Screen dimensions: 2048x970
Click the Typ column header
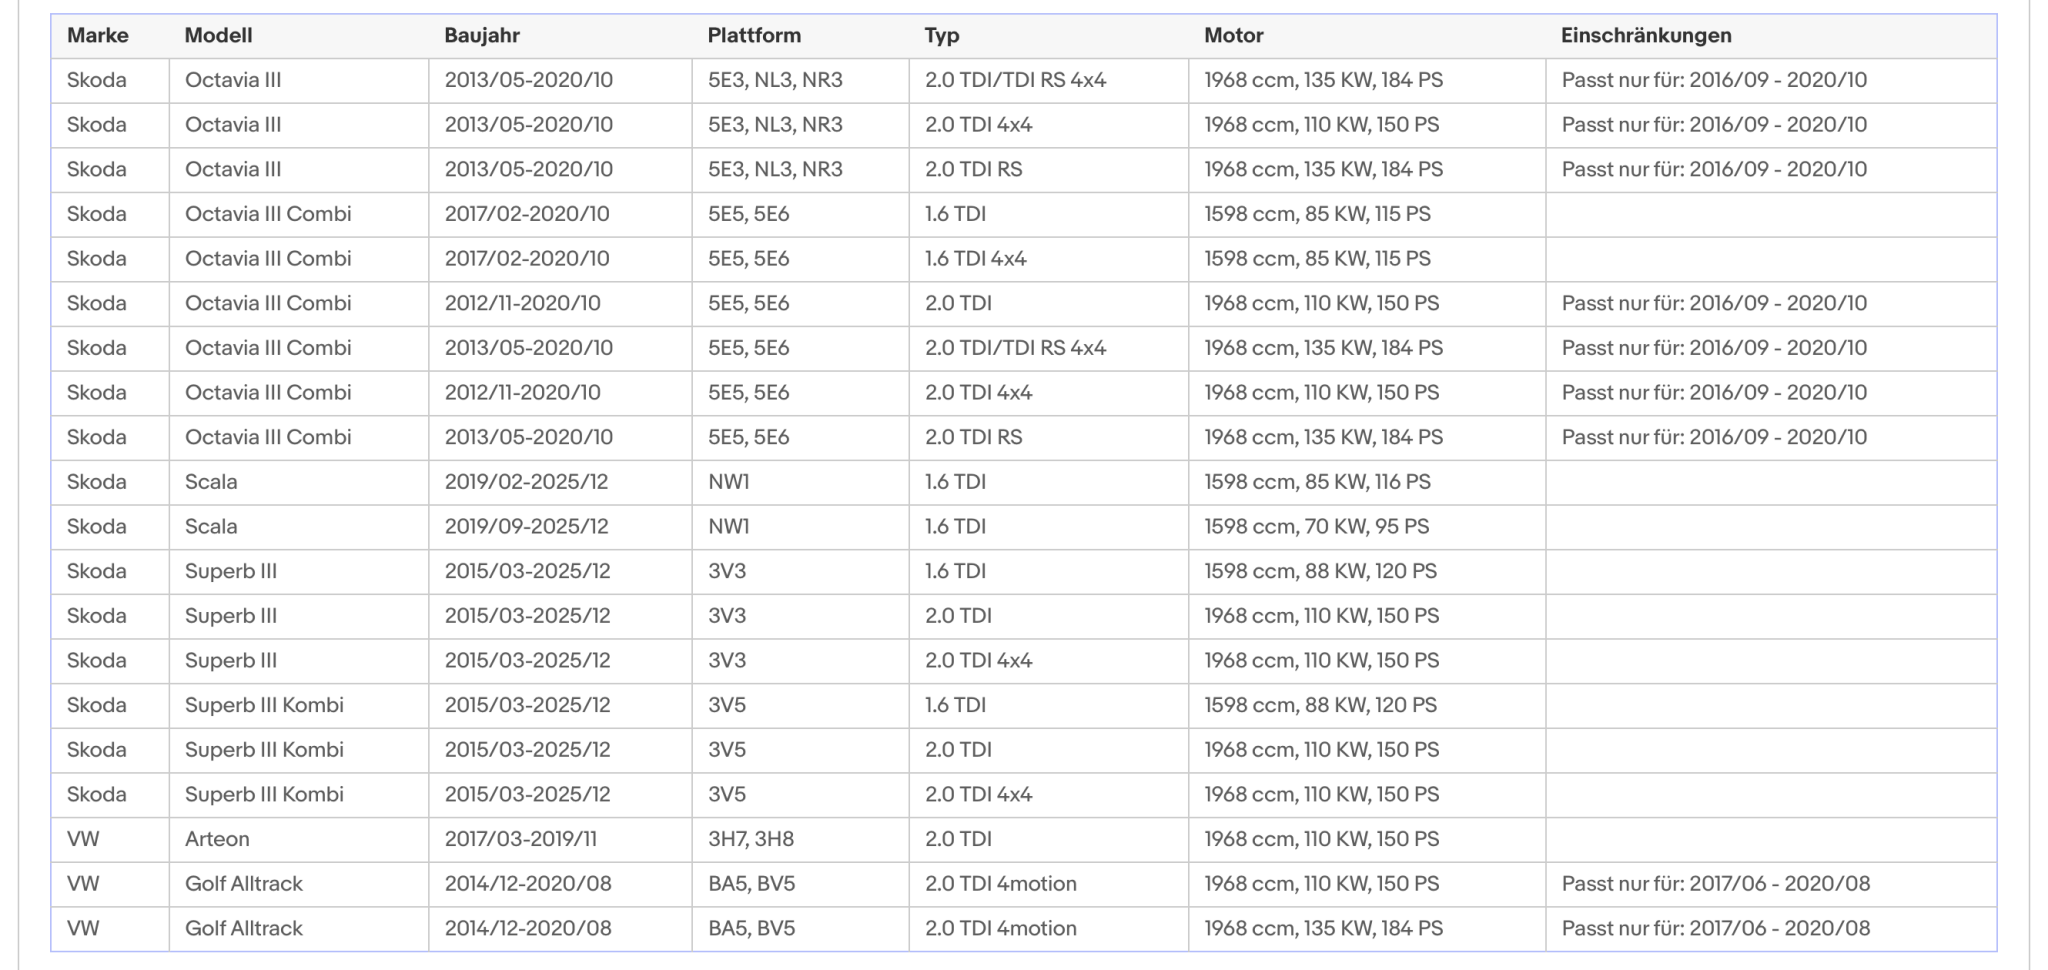coord(942,35)
